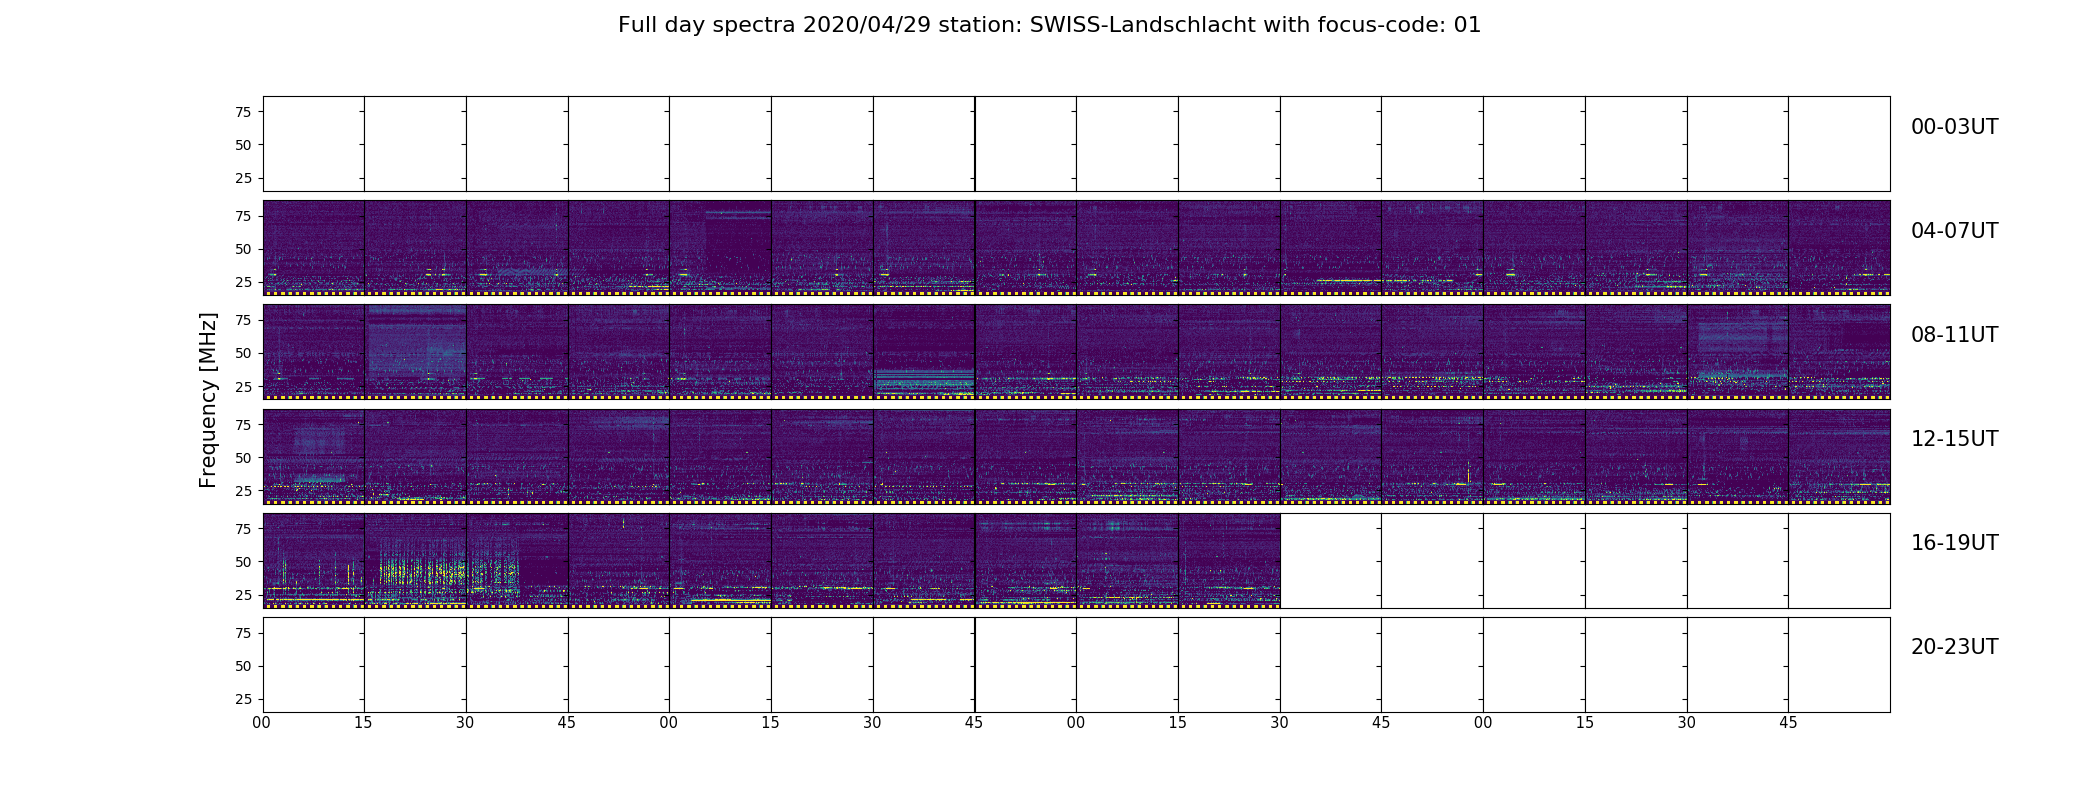This screenshot has height=800, width=2100.
Task: Select the "08-11UT" row label
Action: (x=1954, y=335)
